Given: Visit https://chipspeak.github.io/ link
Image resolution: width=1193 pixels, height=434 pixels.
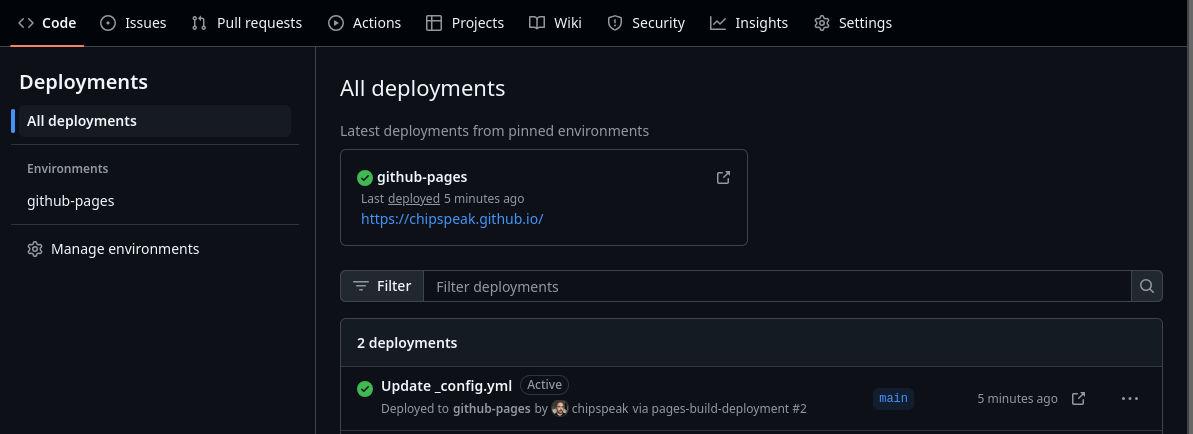Looking at the screenshot, I should (x=452, y=219).
